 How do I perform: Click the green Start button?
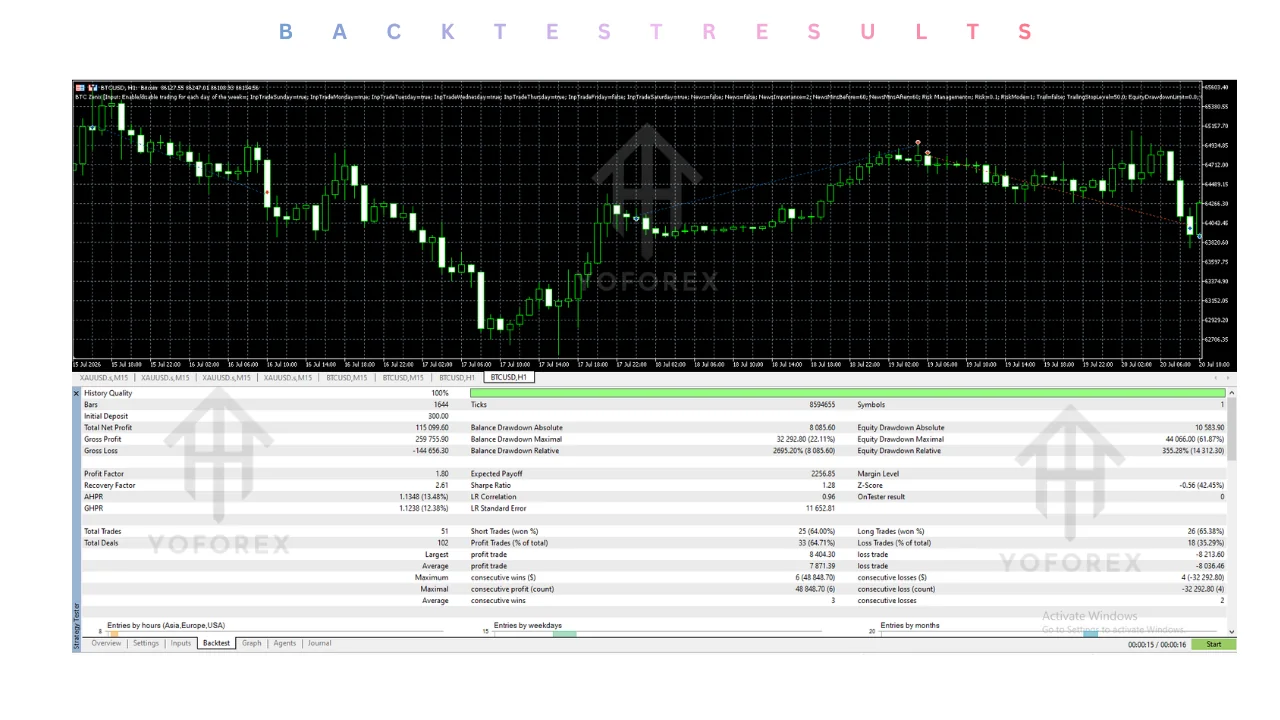tap(1214, 645)
